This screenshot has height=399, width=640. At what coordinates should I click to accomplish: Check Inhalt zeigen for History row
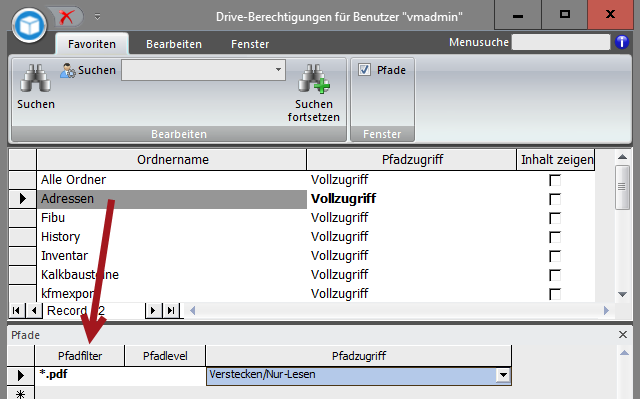[555, 237]
